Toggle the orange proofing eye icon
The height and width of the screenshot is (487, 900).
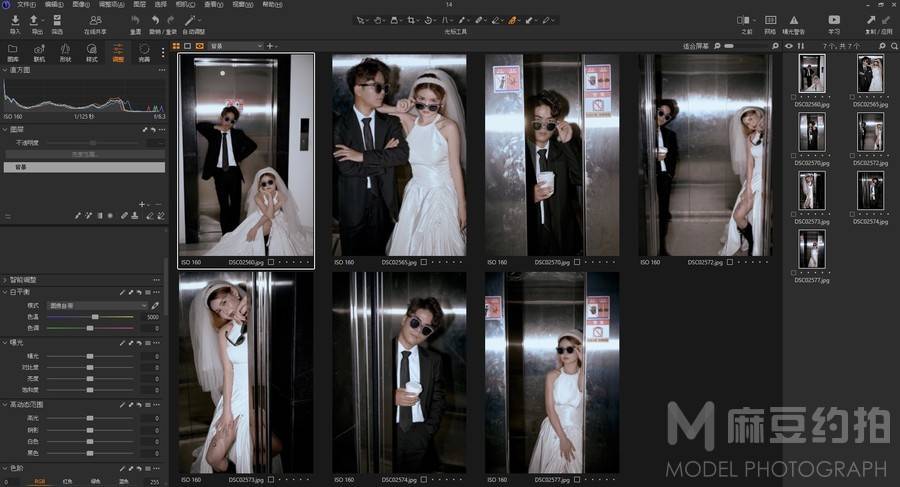coord(200,46)
